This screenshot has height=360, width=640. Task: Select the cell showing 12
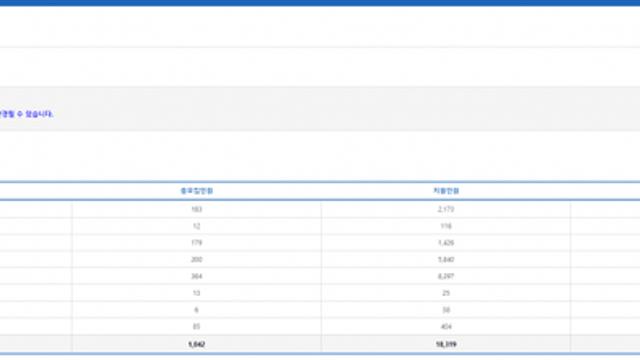[x=196, y=226]
